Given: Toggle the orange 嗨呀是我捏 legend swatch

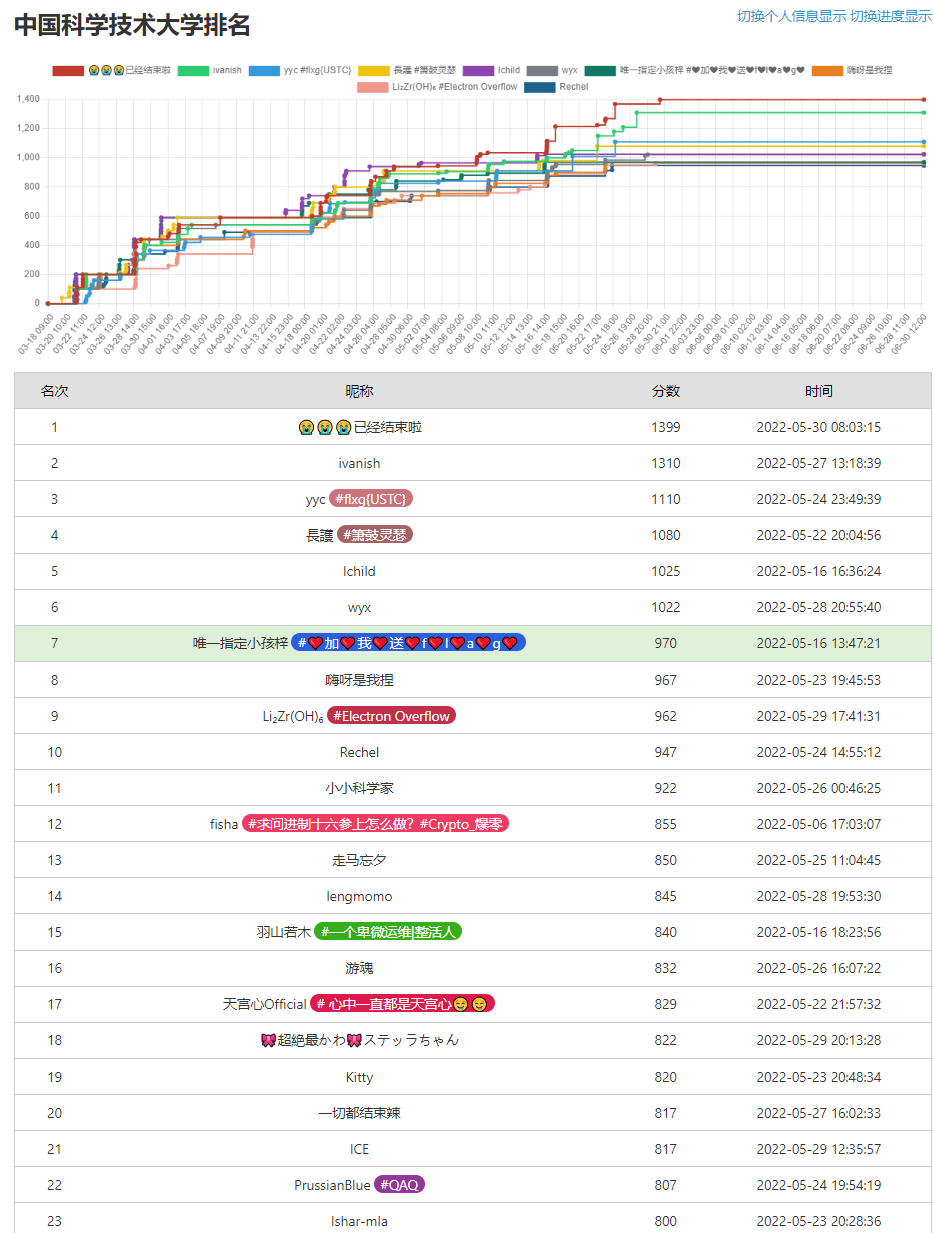Looking at the screenshot, I should tap(827, 71).
